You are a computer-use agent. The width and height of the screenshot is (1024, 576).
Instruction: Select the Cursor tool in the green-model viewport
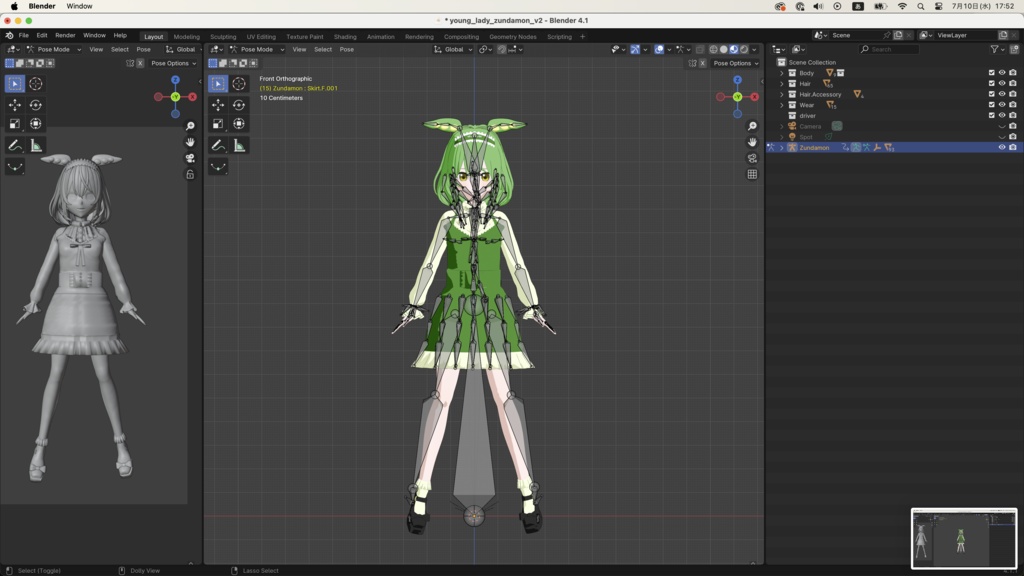click(x=239, y=84)
